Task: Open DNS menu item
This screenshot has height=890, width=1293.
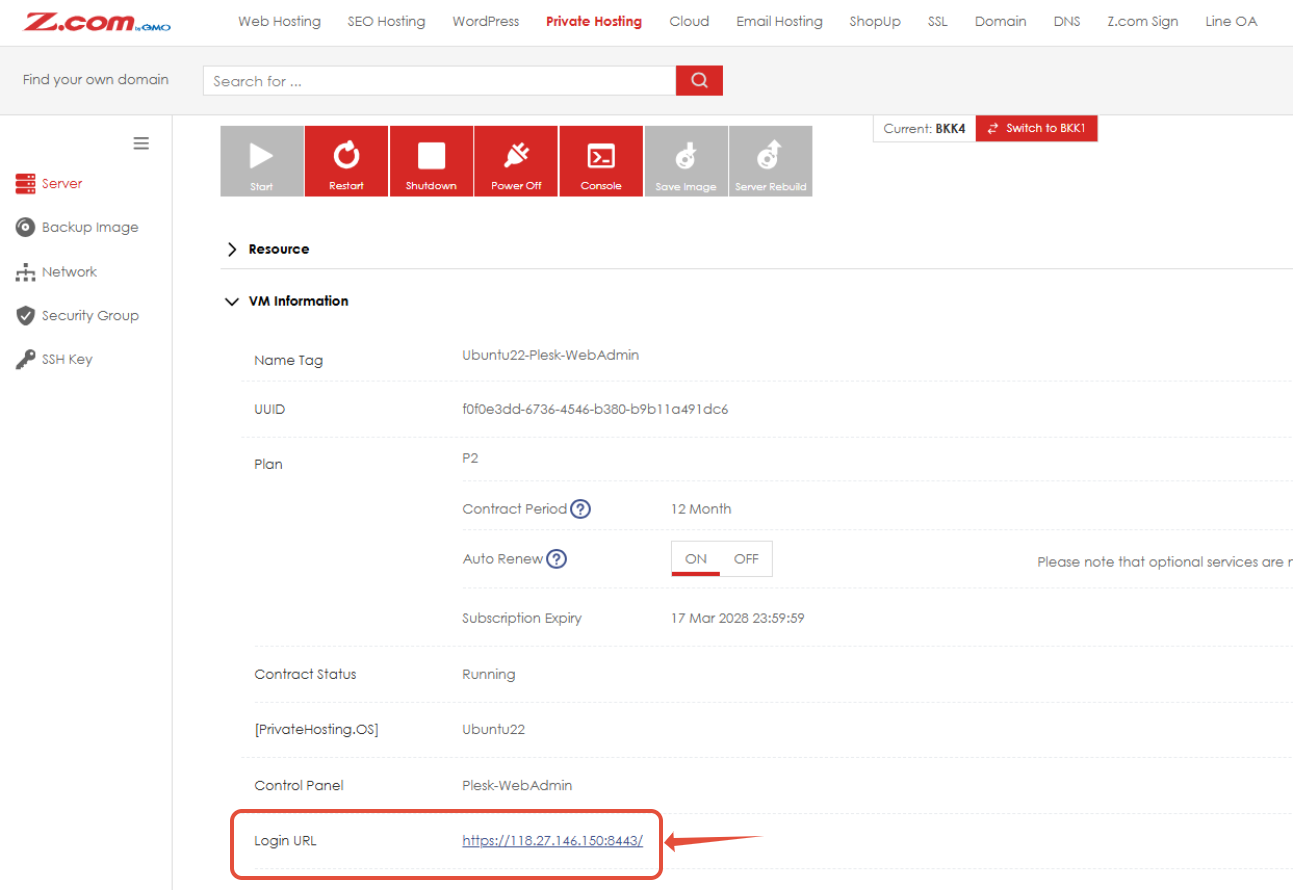Action: coord(1067,21)
